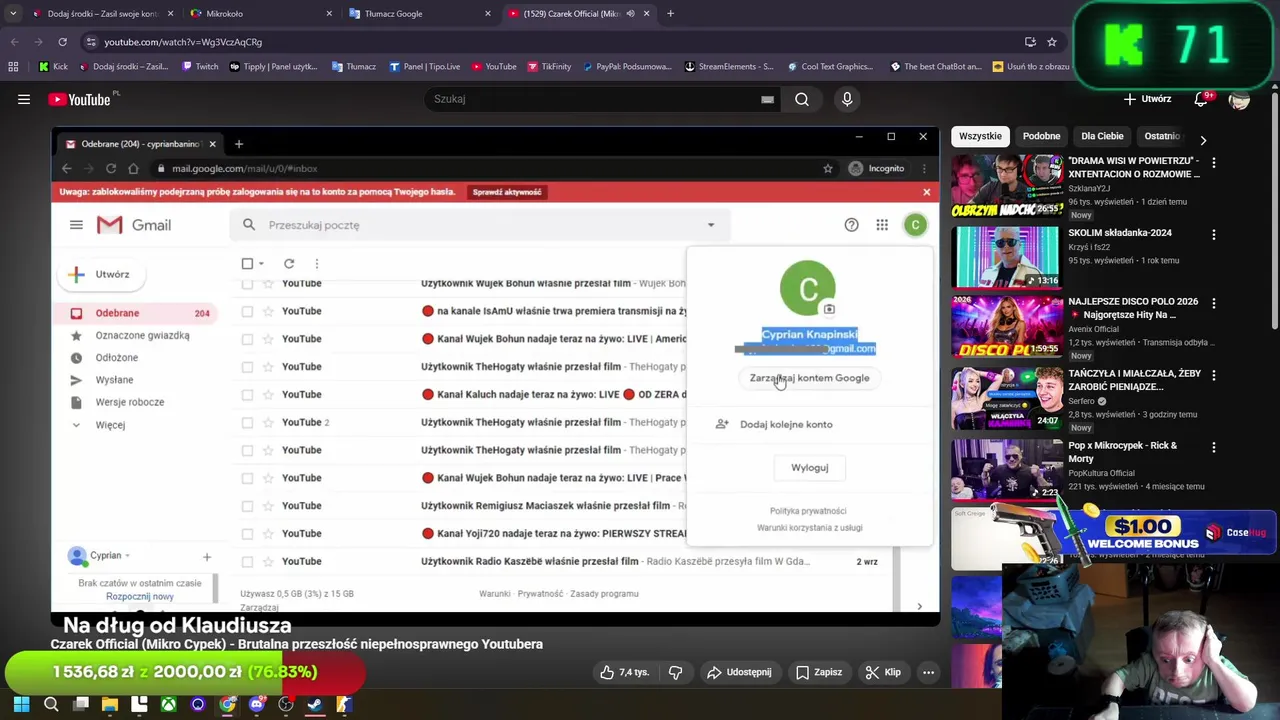Star the 'YouTube 2' conversation row

click(268, 422)
